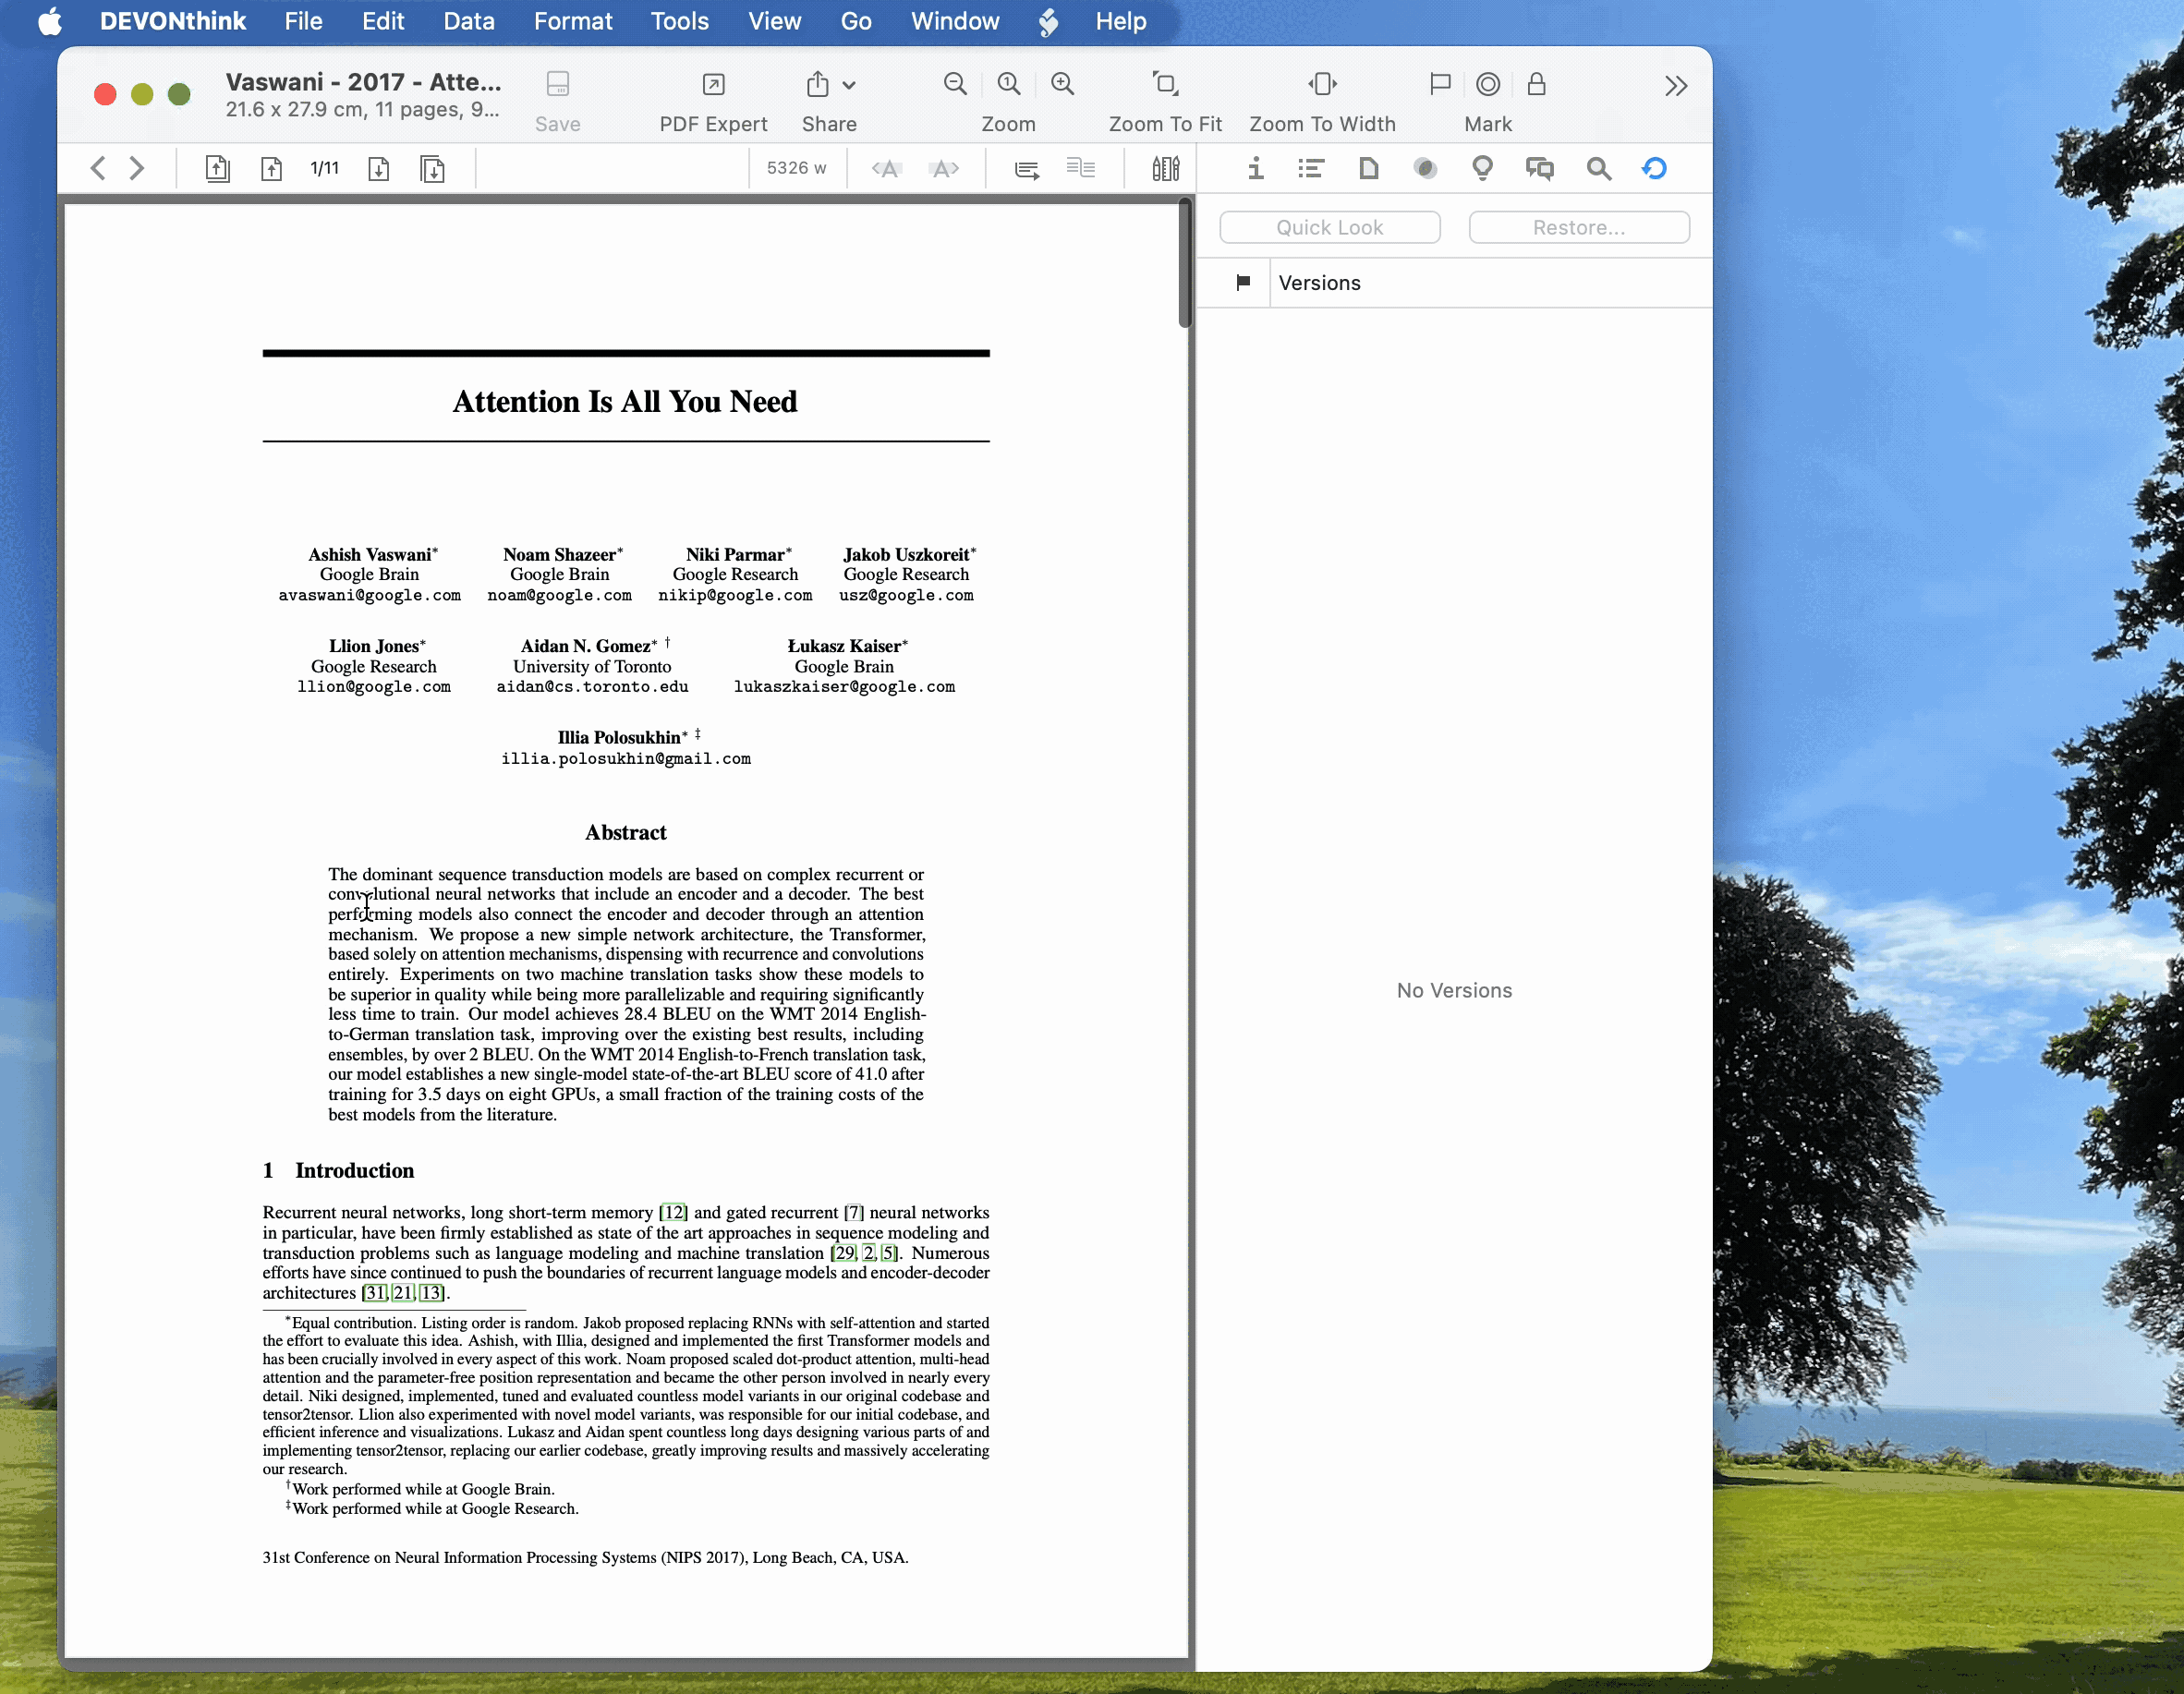This screenshot has height=1694, width=2184.
Task: Open the Info inspector panel
Action: 1255,168
